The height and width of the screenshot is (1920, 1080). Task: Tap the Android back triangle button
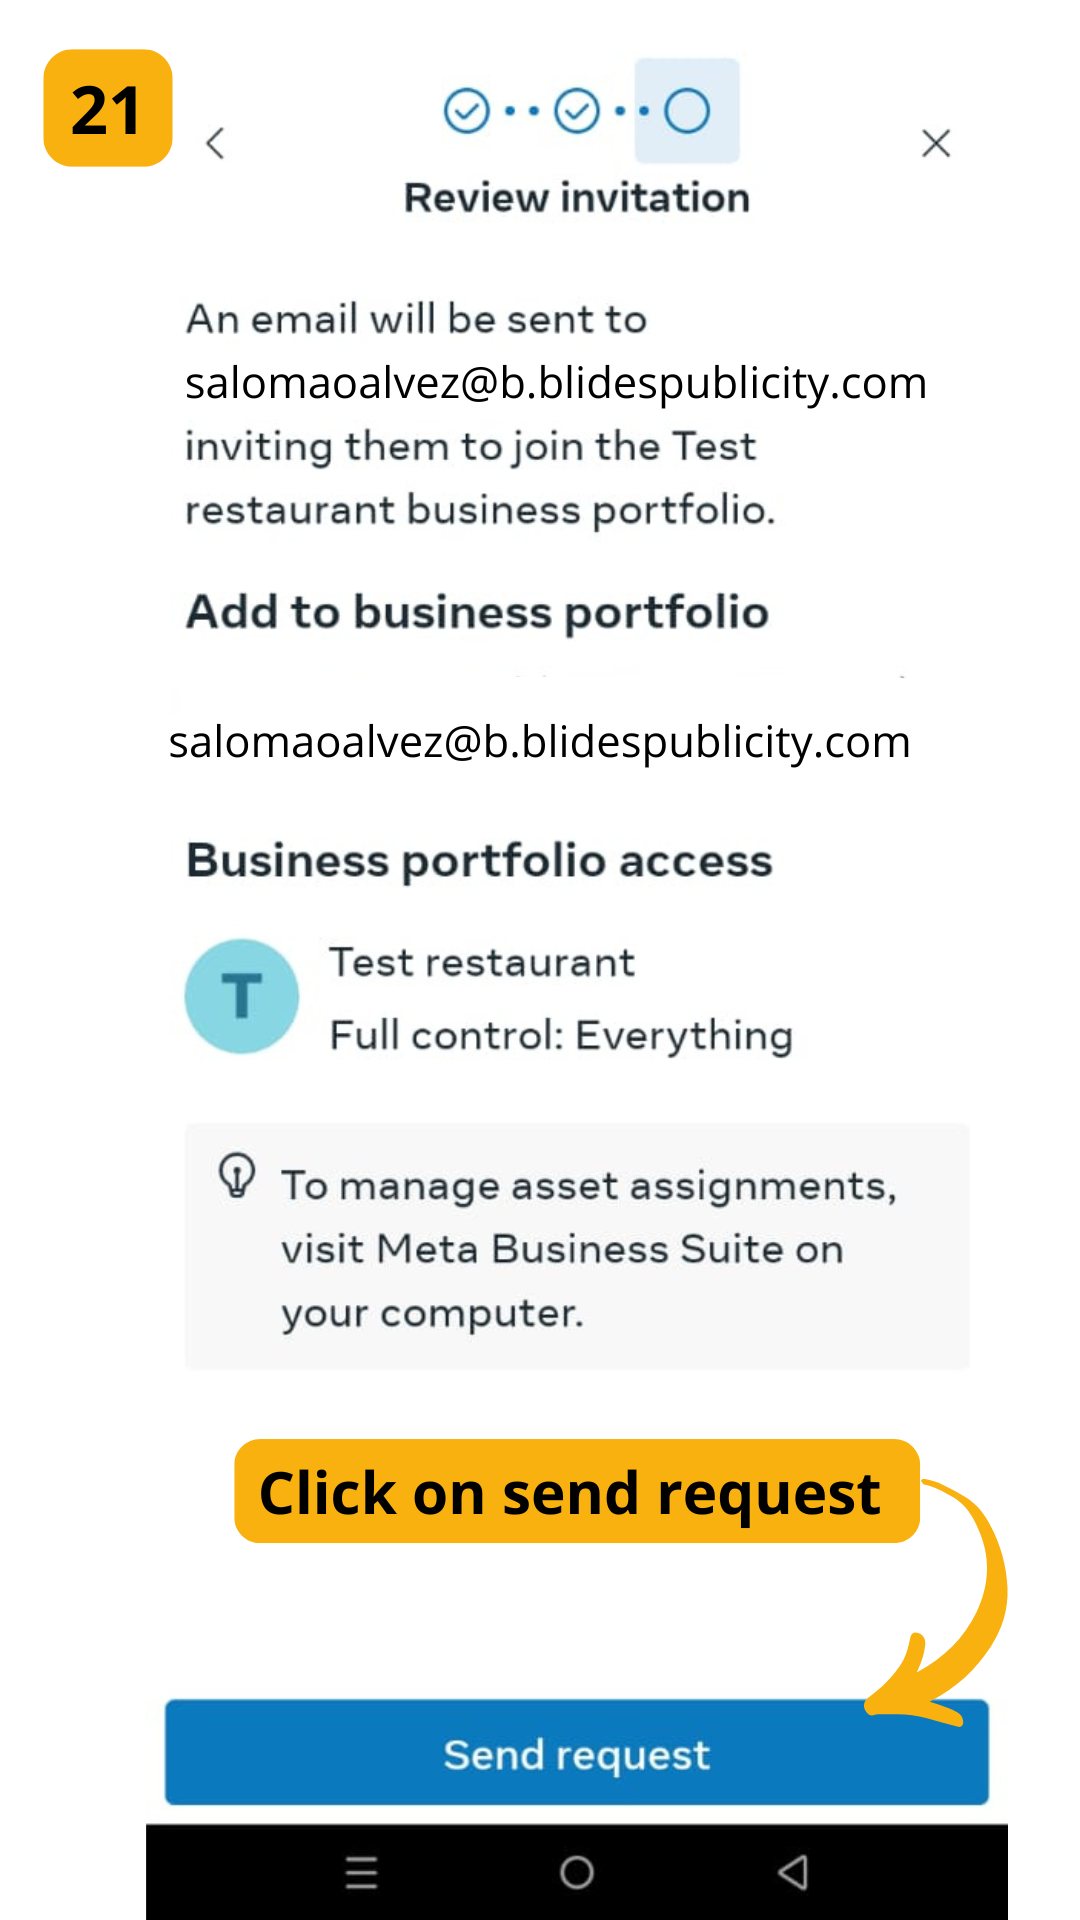point(793,1872)
